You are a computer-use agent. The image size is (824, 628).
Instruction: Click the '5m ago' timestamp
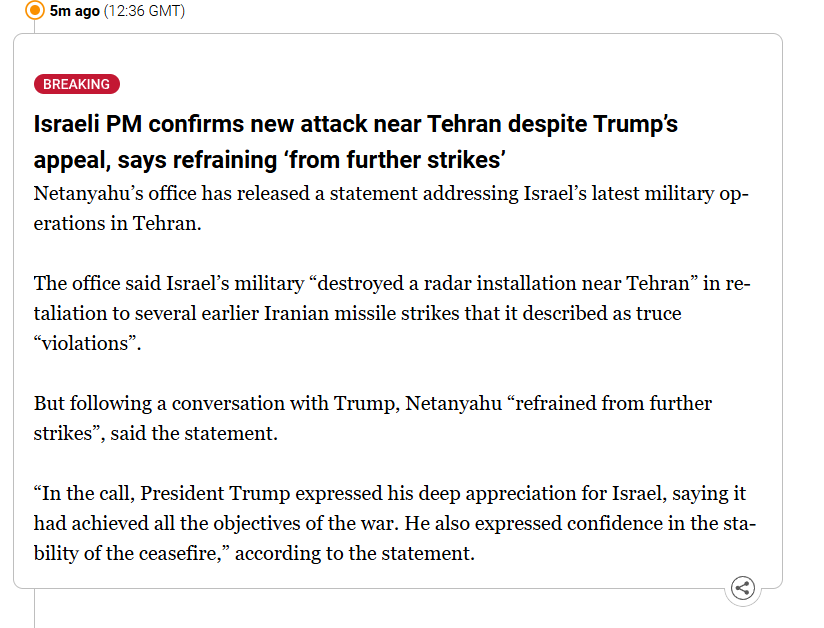pos(75,11)
